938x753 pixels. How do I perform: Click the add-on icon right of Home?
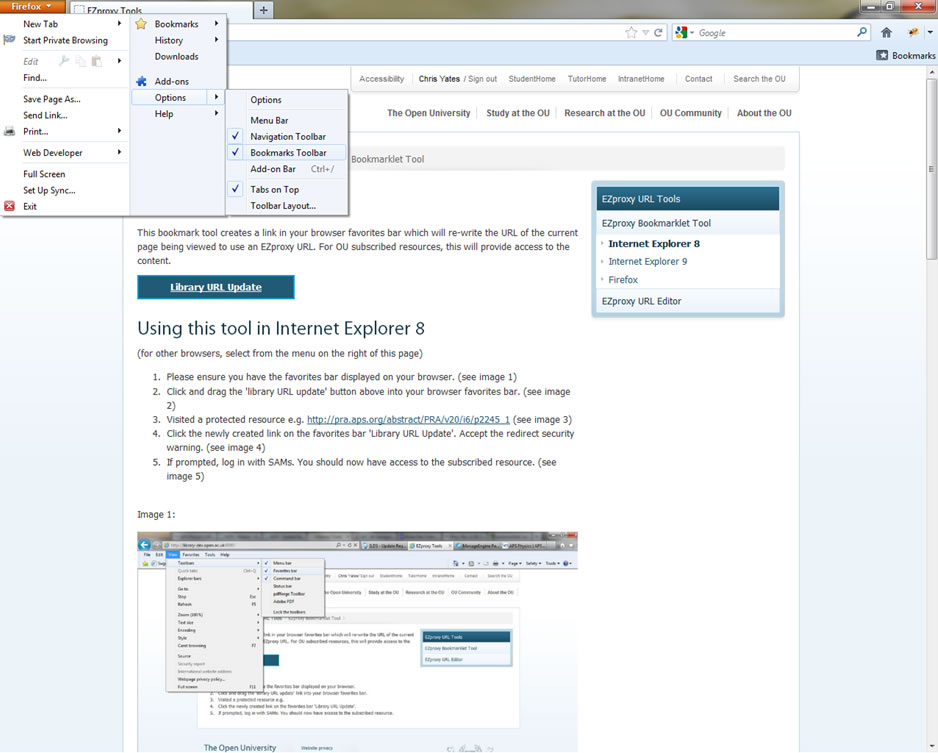click(x=913, y=33)
